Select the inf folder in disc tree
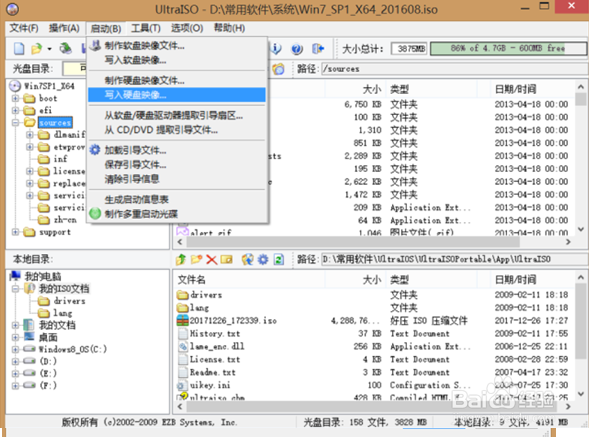 pyautogui.click(x=60, y=159)
